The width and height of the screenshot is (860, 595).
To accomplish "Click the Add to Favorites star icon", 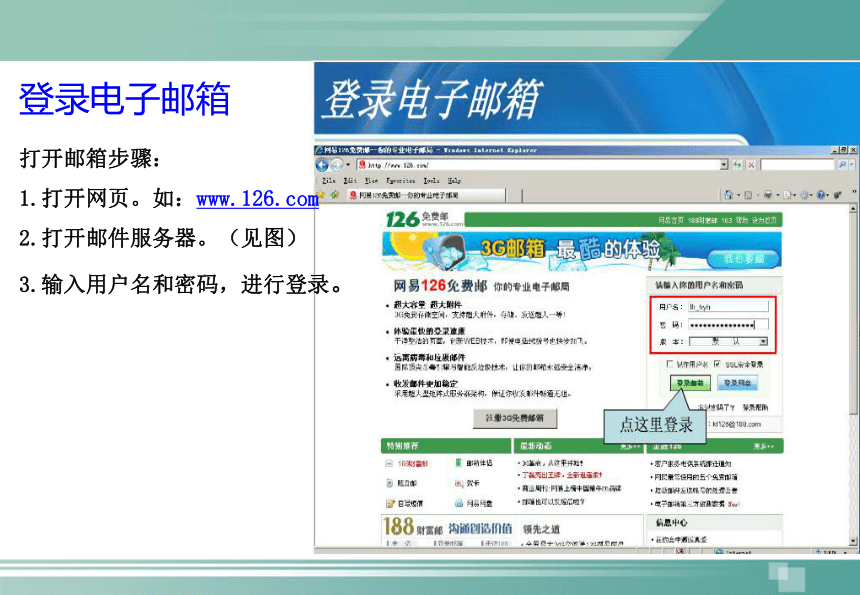I will pos(335,195).
